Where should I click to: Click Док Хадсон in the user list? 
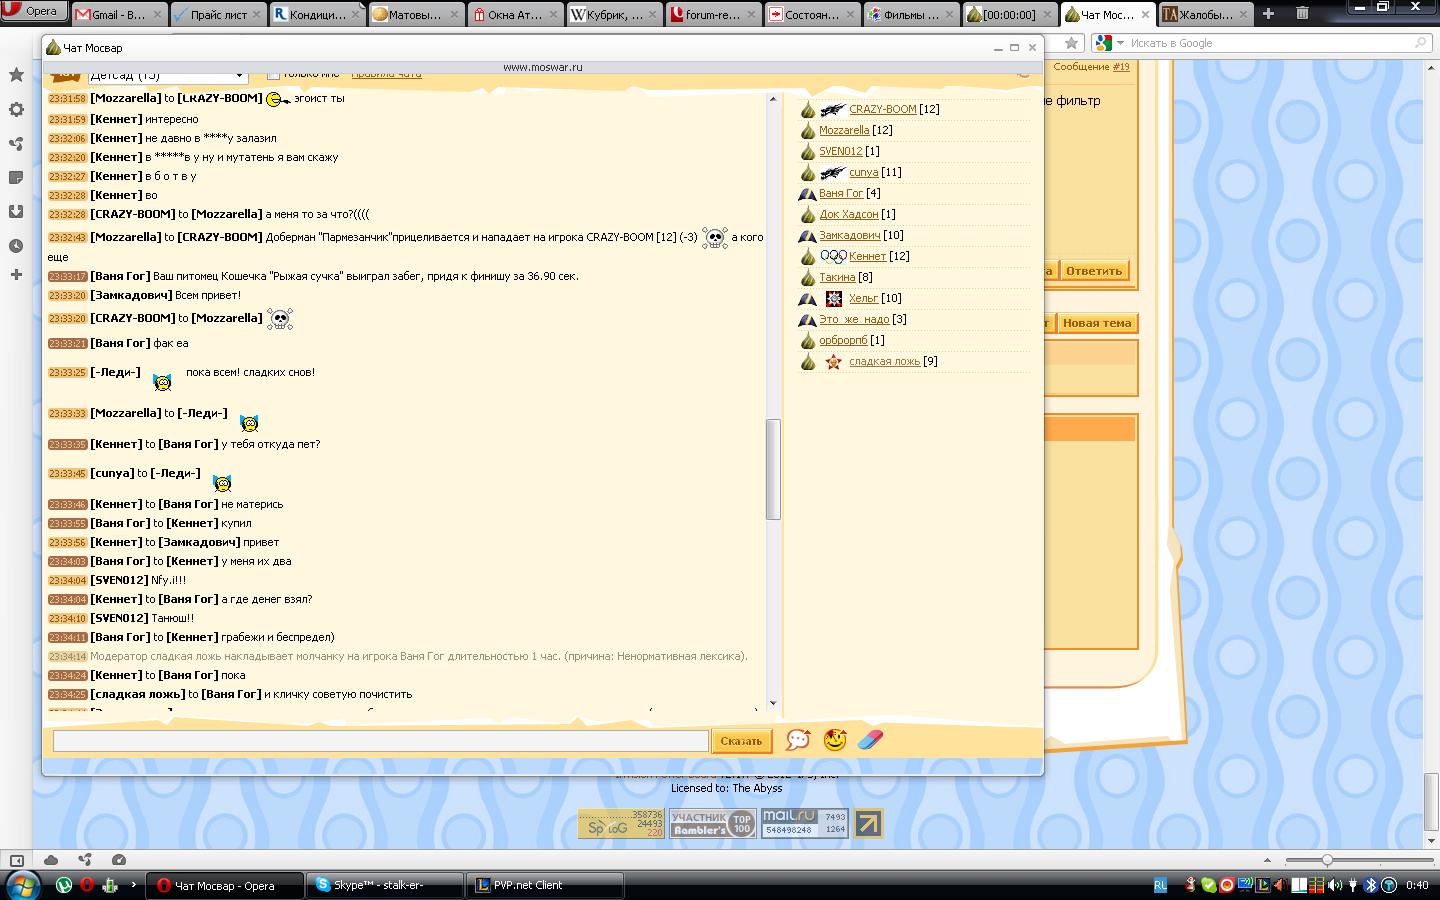point(849,214)
